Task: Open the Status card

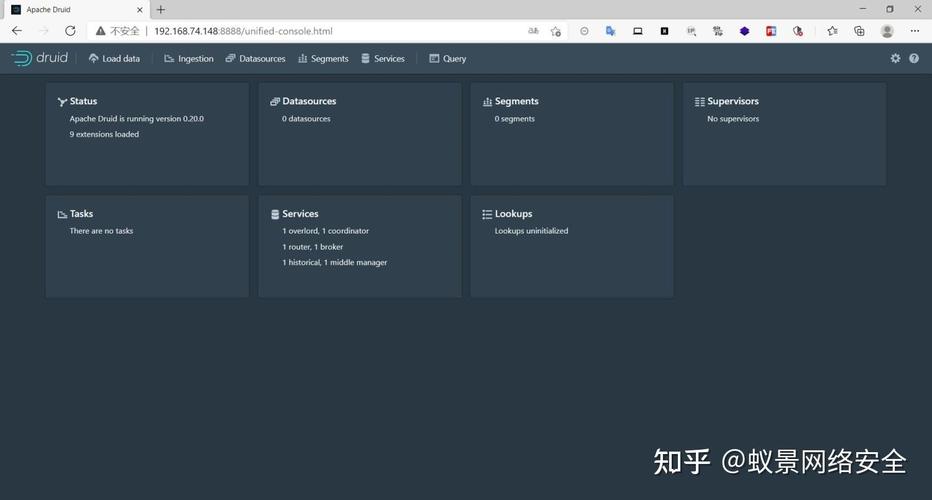Action: [147, 134]
